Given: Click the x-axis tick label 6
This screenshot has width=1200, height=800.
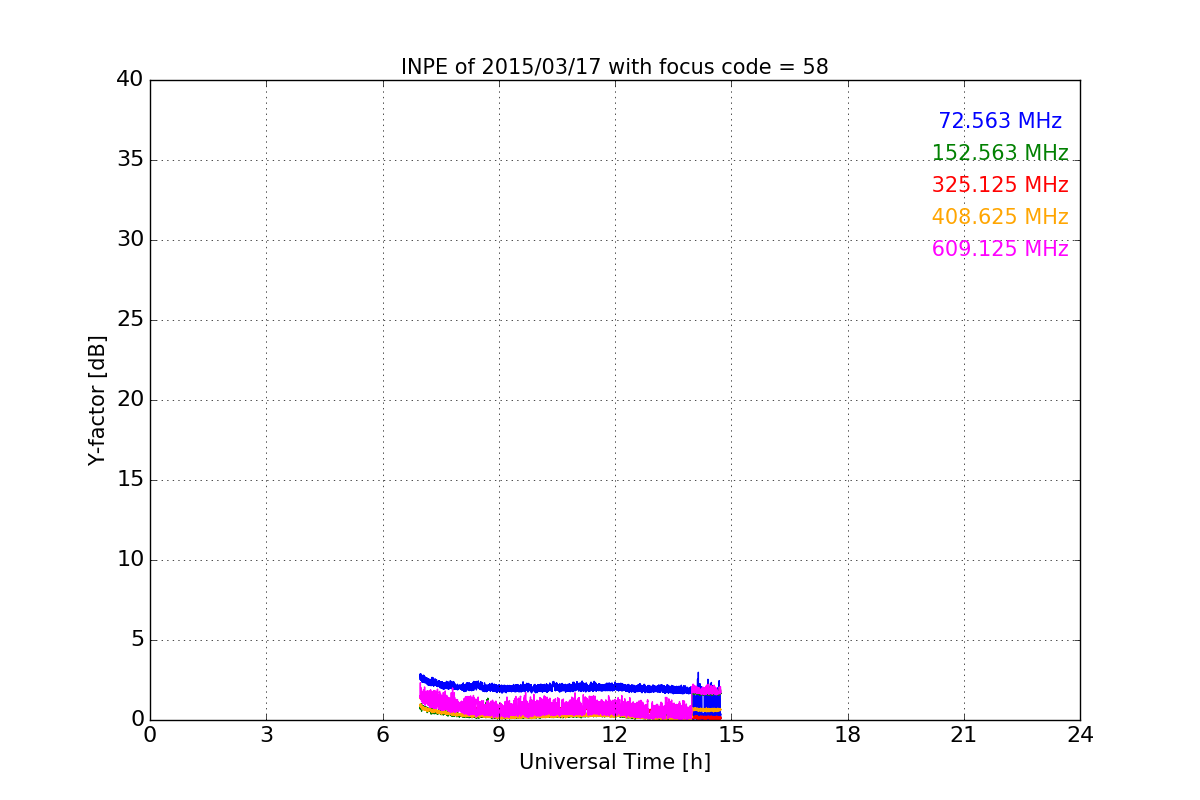Looking at the screenshot, I should point(382,735).
